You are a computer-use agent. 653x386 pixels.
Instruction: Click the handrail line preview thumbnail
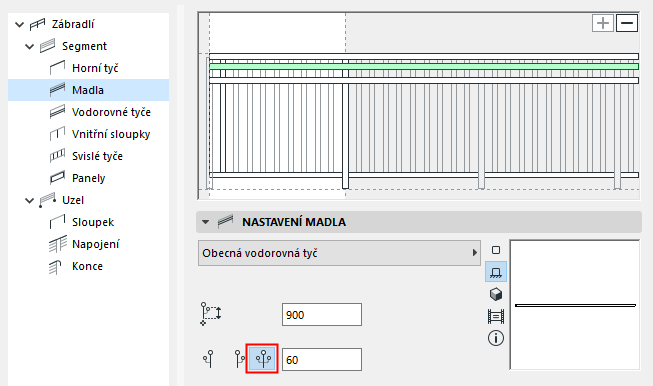pyautogui.click(x=575, y=305)
